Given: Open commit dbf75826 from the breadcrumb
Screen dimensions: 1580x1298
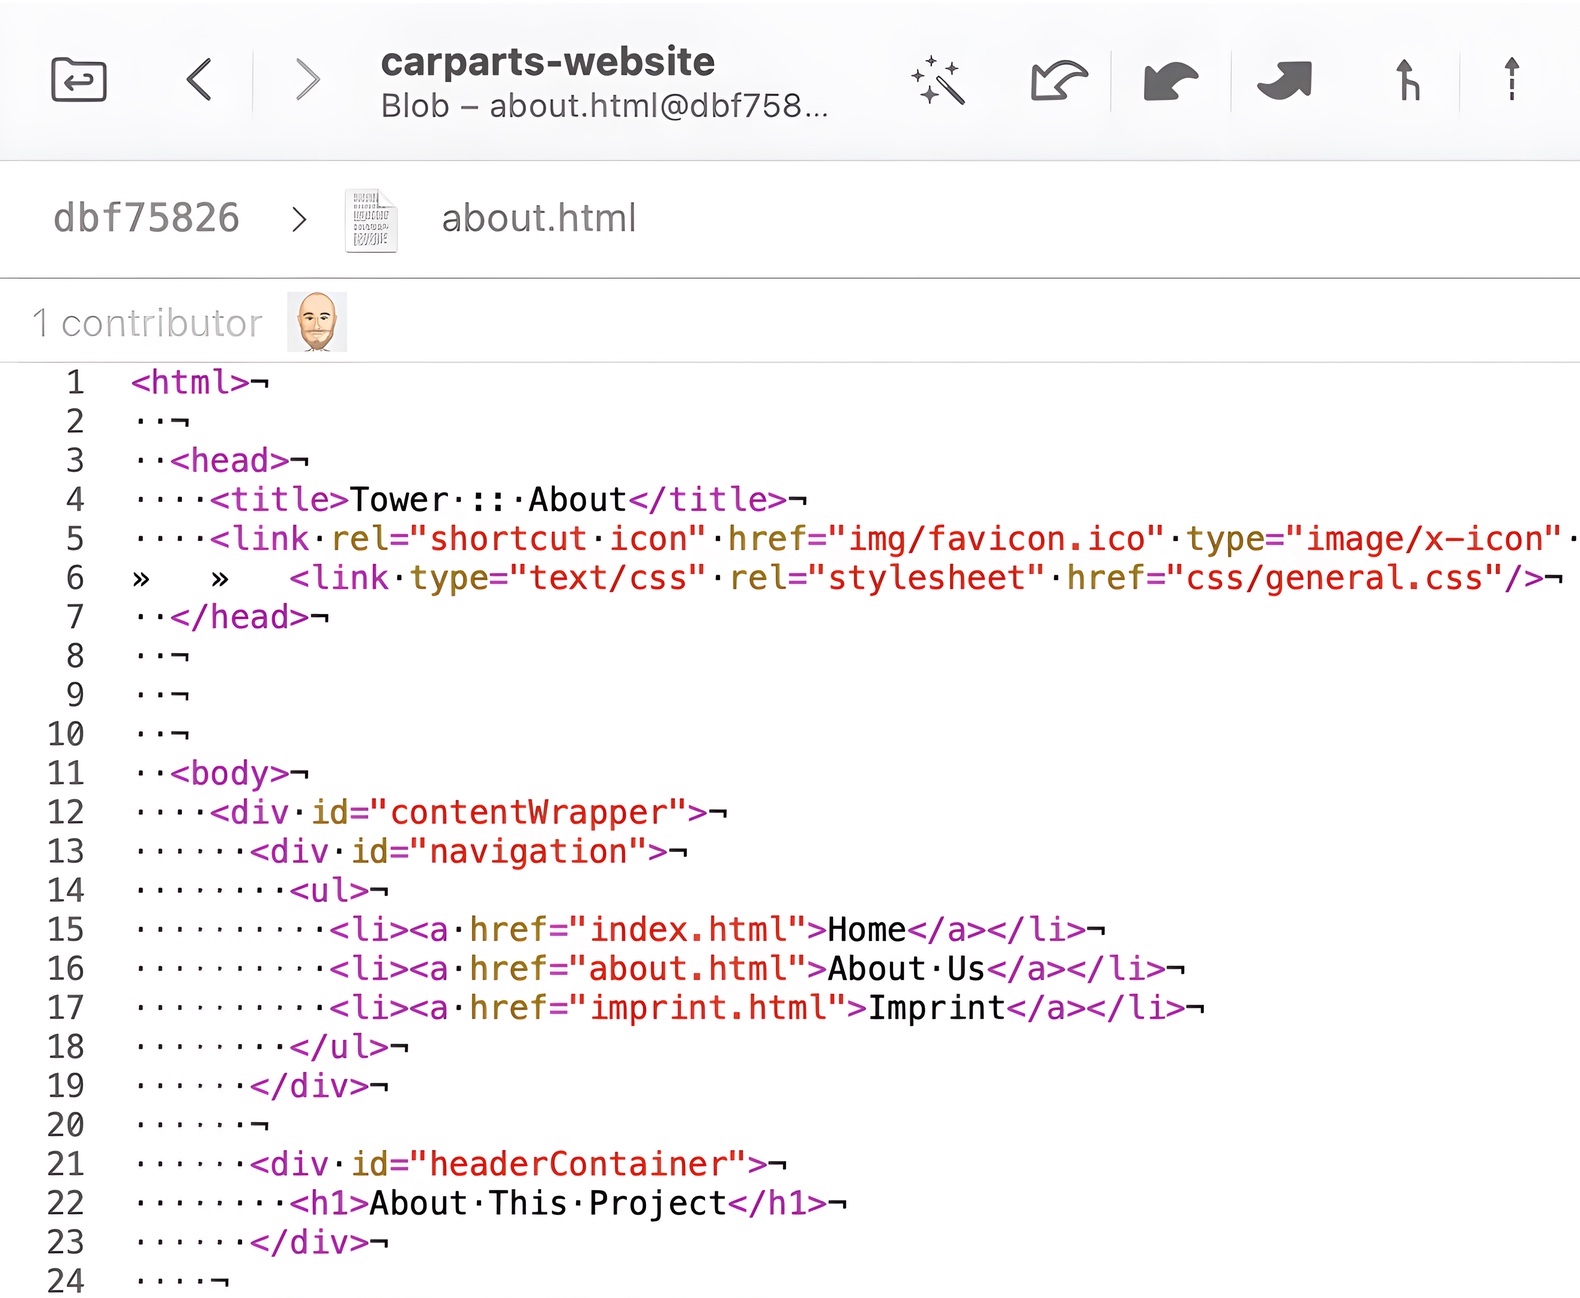Looking at the screenshot, I should click(146, 218).
